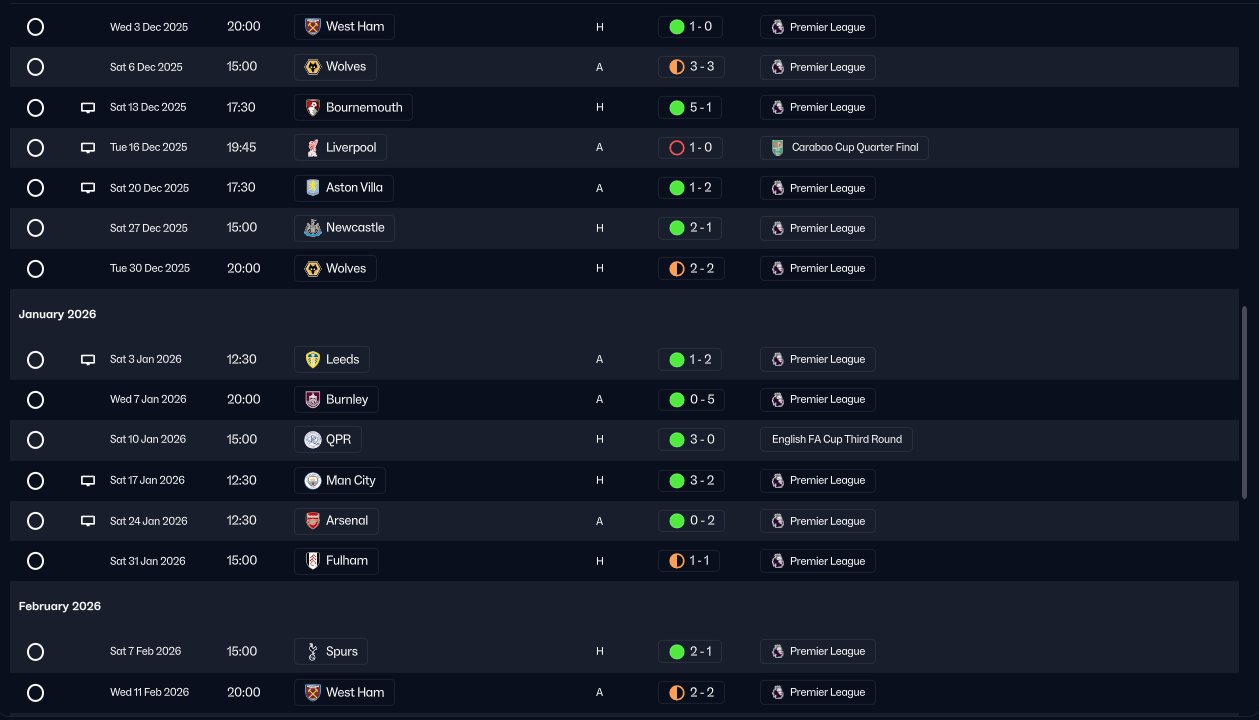Screen dimensions: 1259x720
Task: Select the radio circle for Leeds fixture
Action: 35,360
